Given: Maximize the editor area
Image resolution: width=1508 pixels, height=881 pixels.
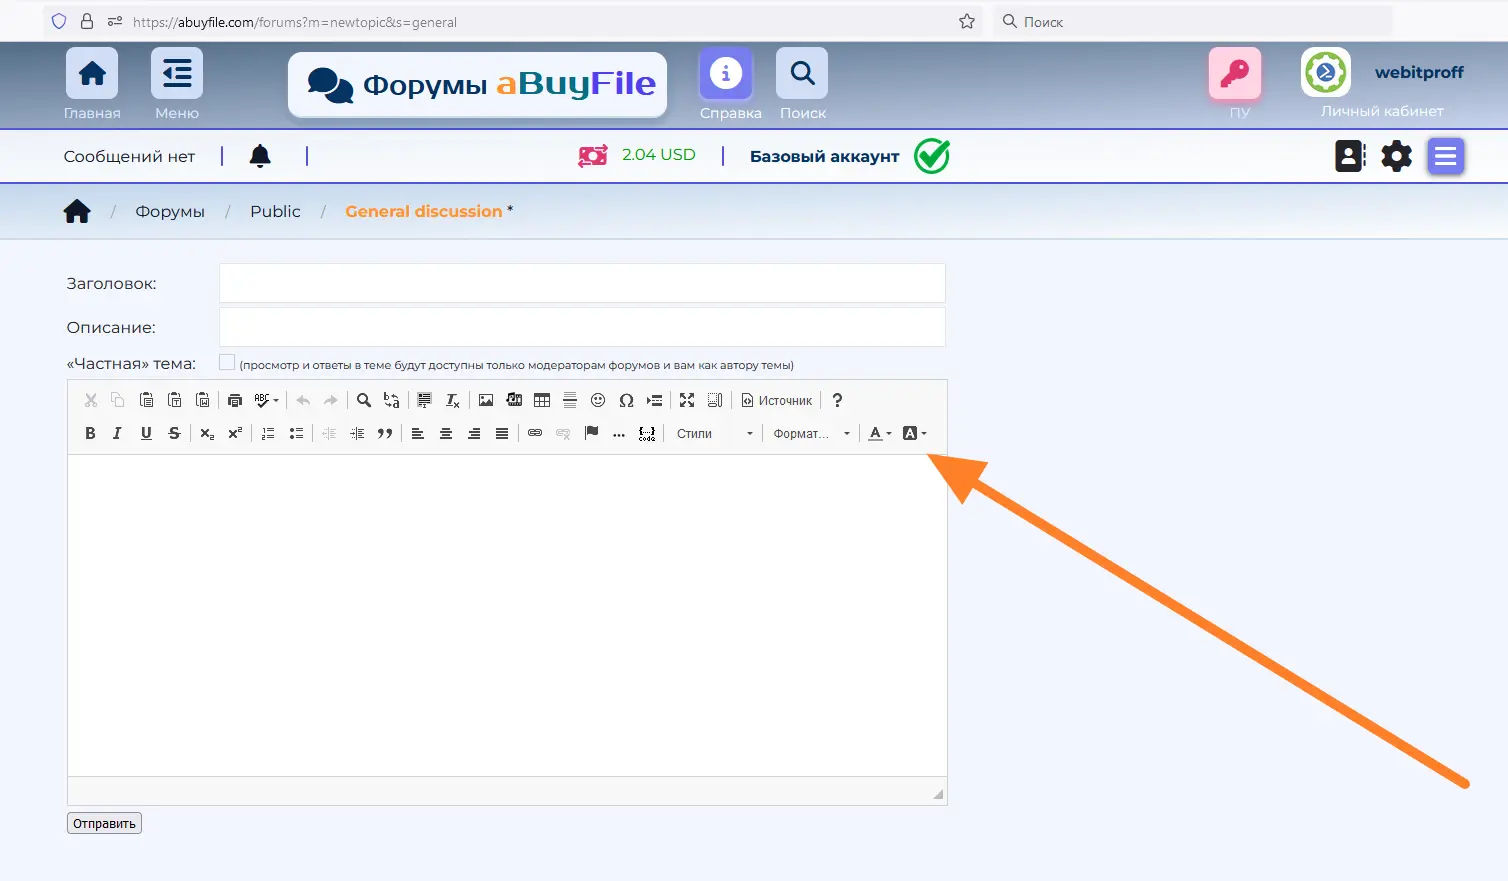Looking at the screenshot, I should (687, 400).
